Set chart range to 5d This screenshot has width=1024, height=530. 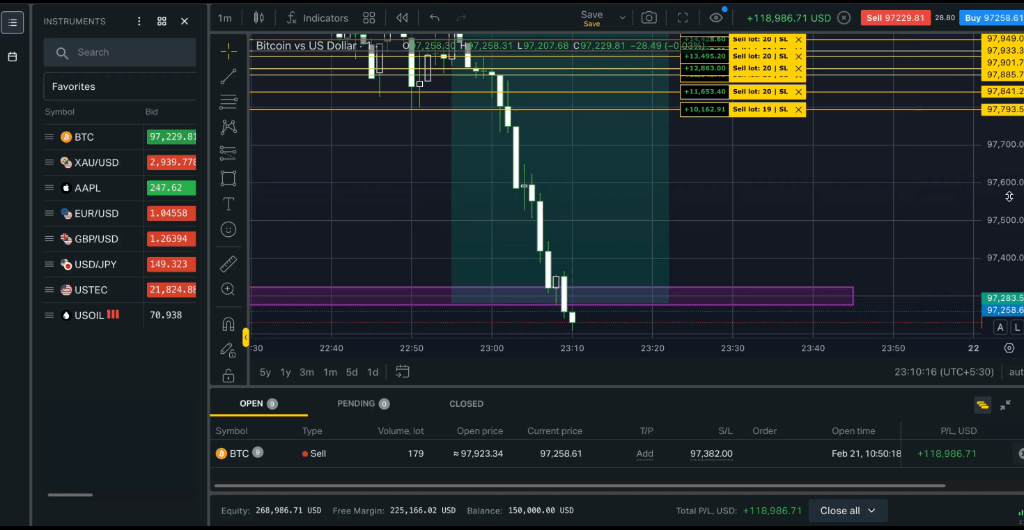351,372
